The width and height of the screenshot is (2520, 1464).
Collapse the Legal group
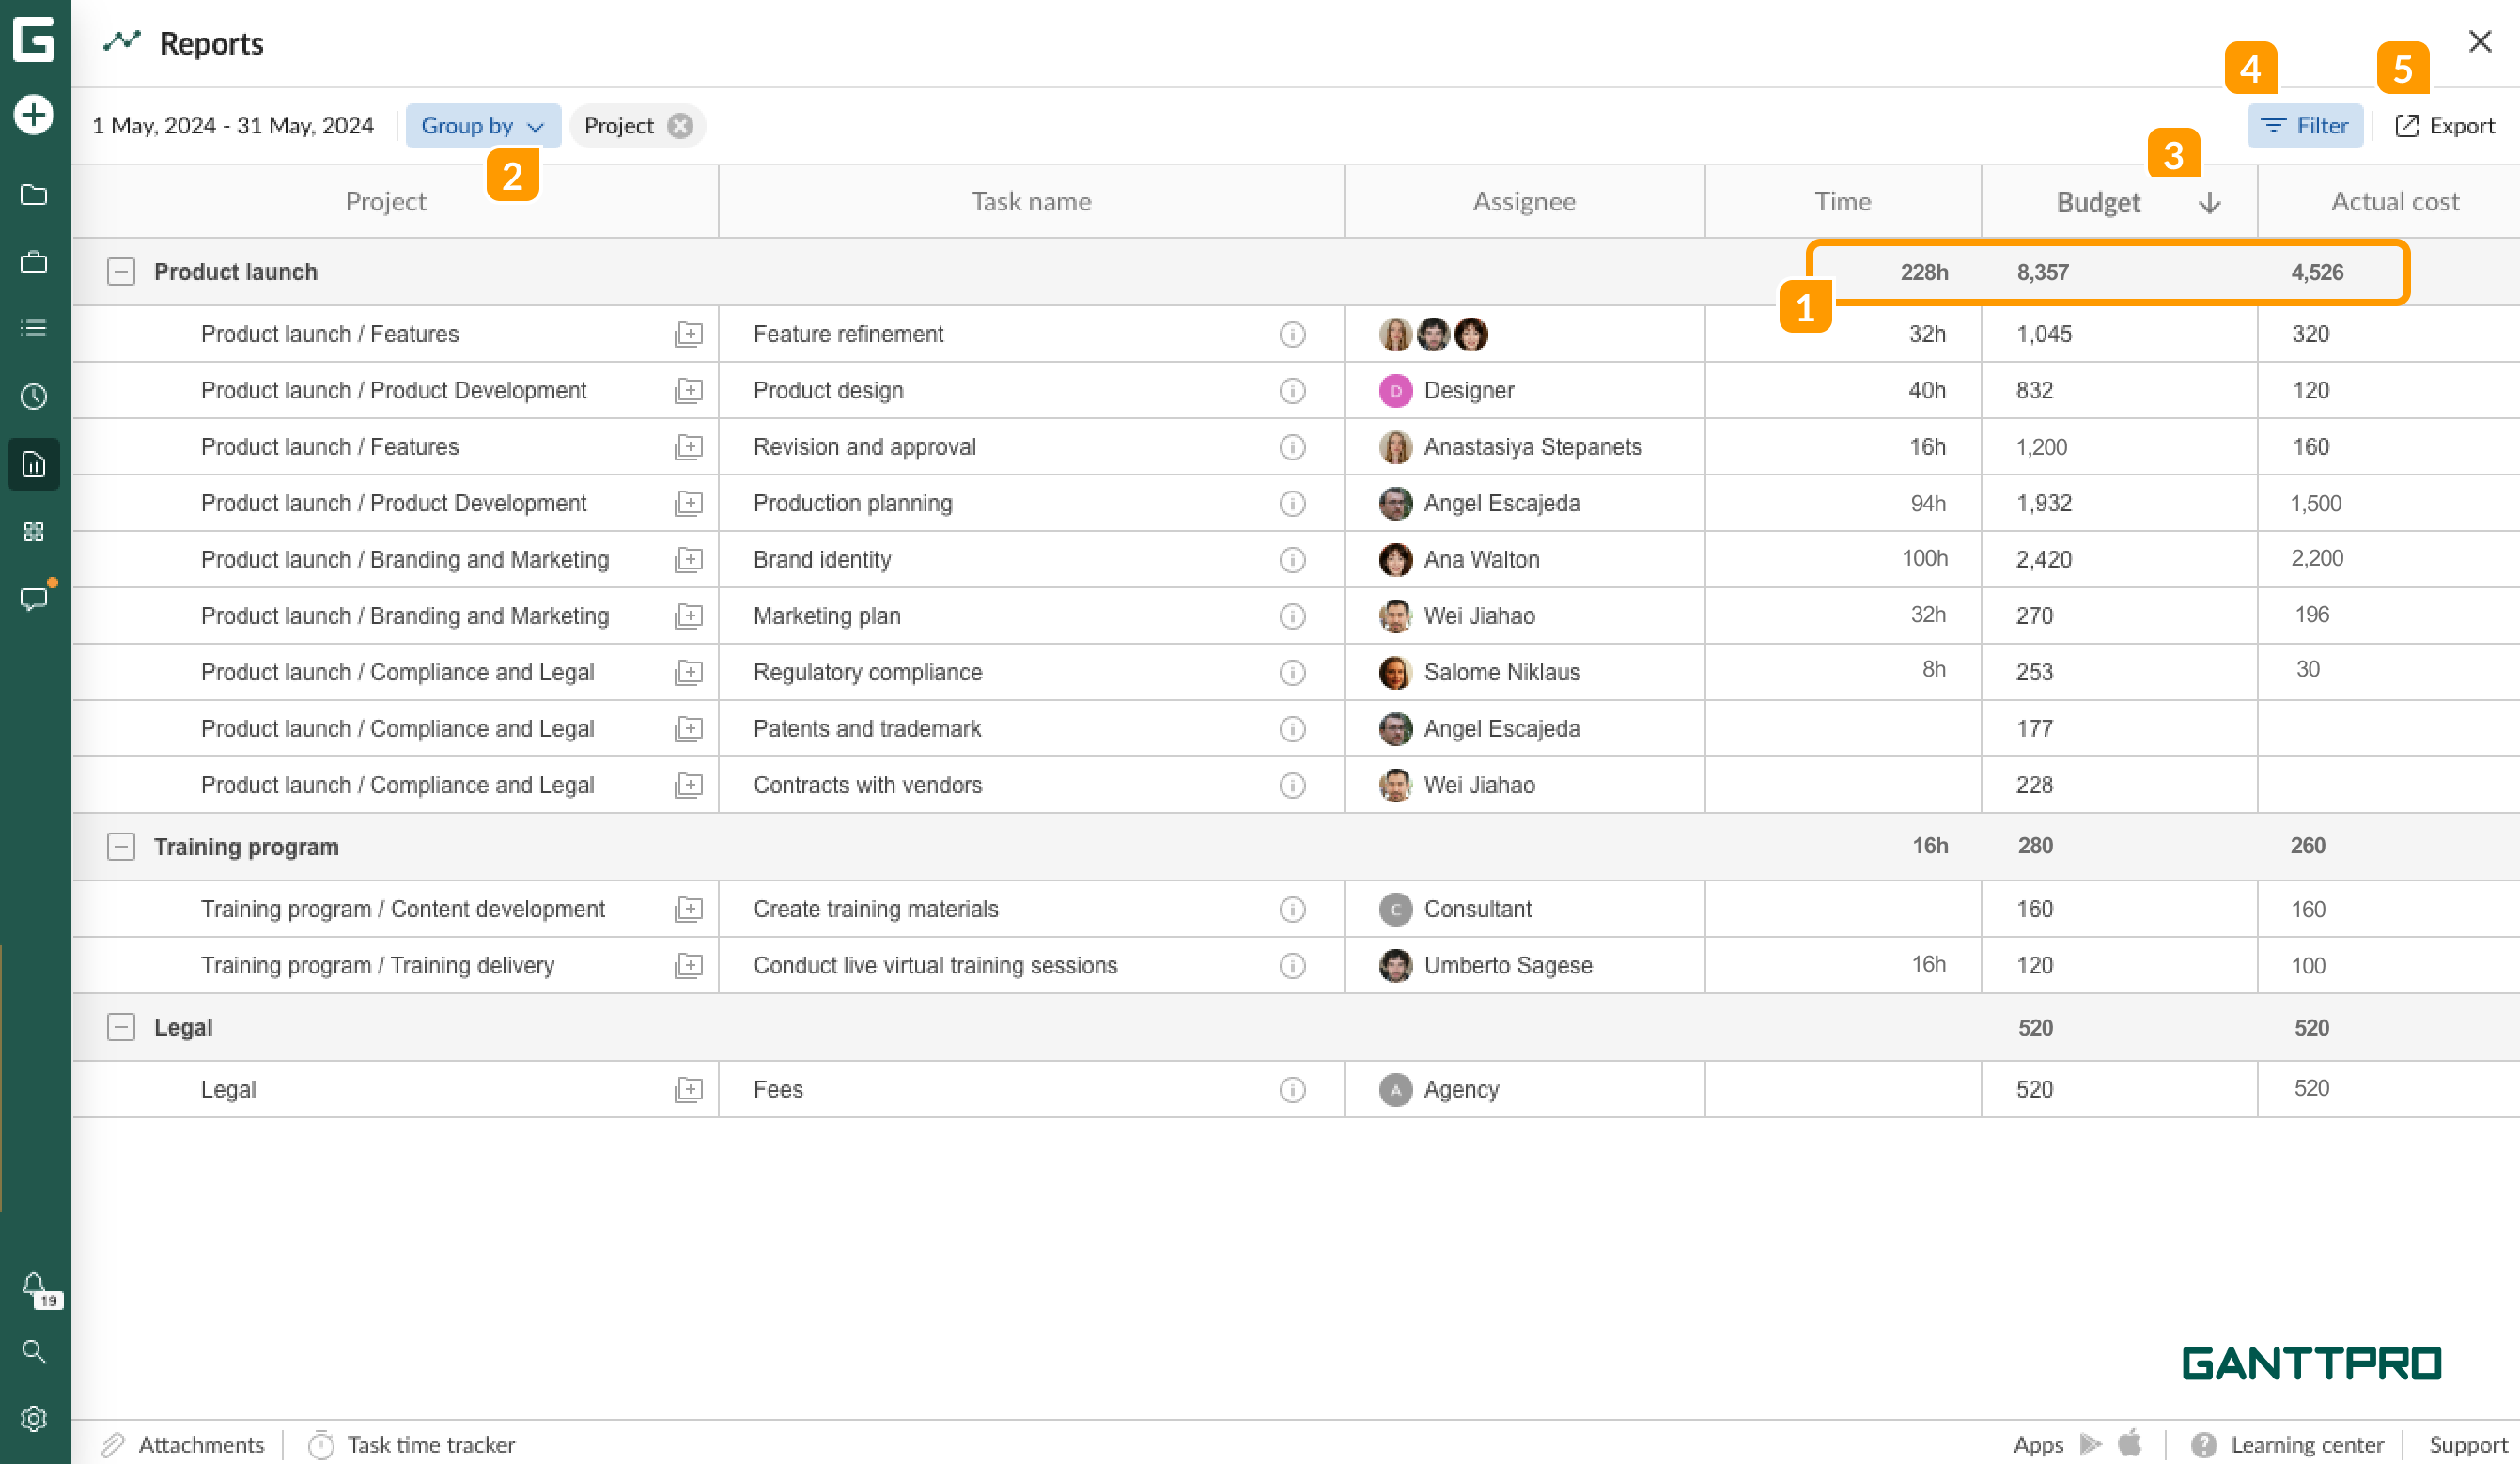pyautogui.click(x=121, y=1027)
